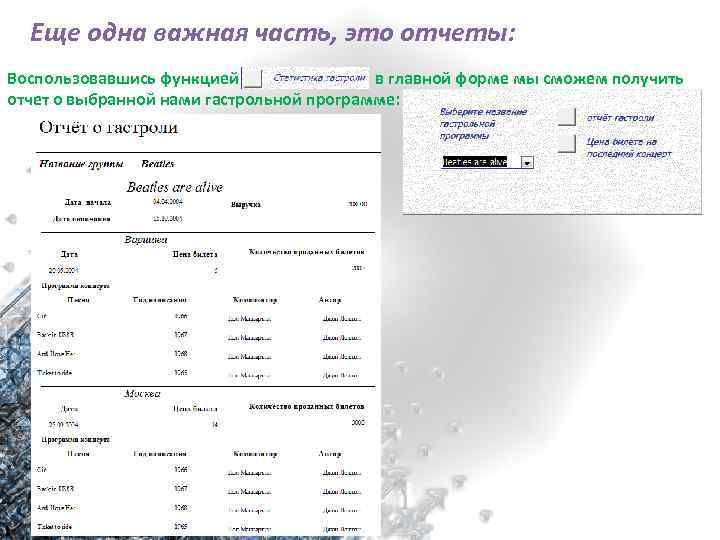Click the button beside 'Статистика гастроли'

pos(253,79)
